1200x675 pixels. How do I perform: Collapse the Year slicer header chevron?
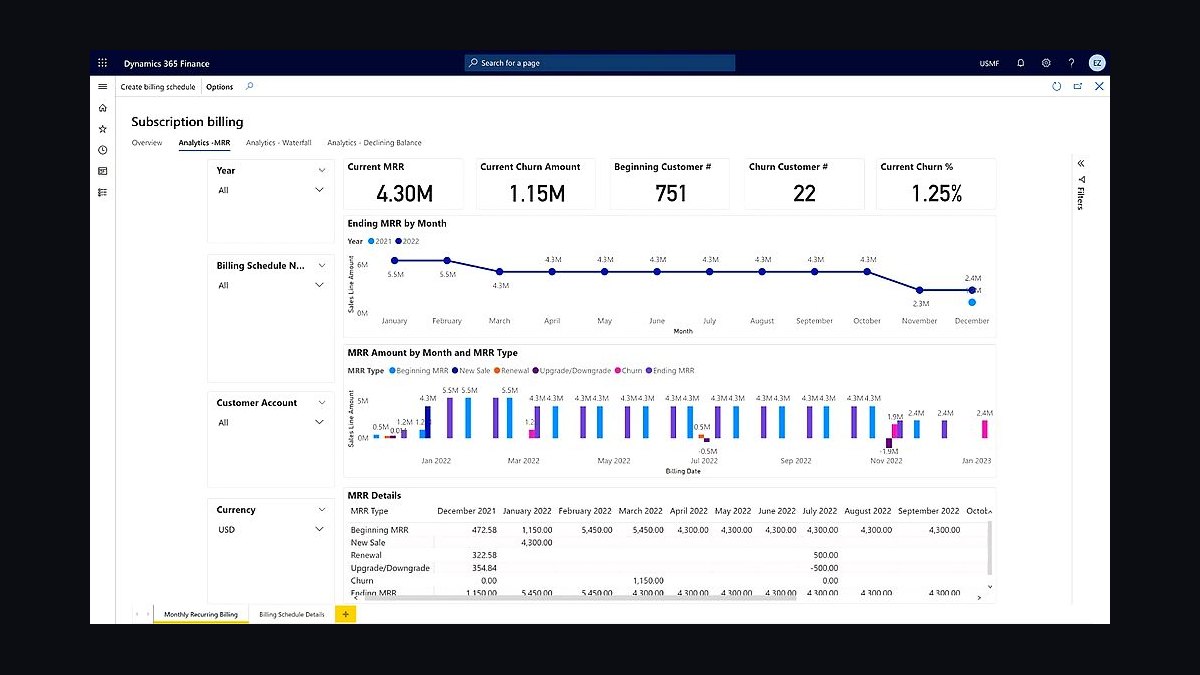[x=320, y=170]
